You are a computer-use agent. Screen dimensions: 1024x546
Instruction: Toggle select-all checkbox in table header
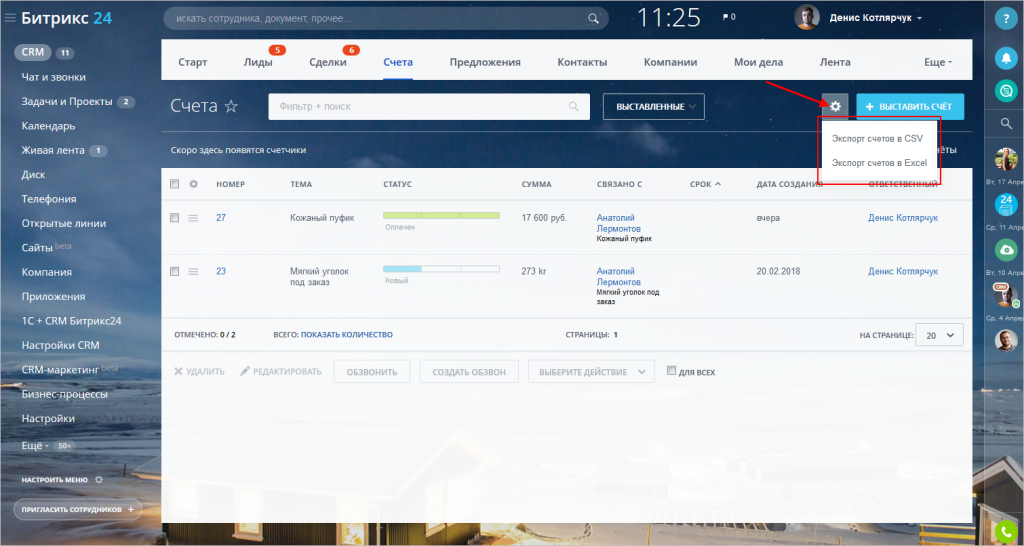pos(174,184)
